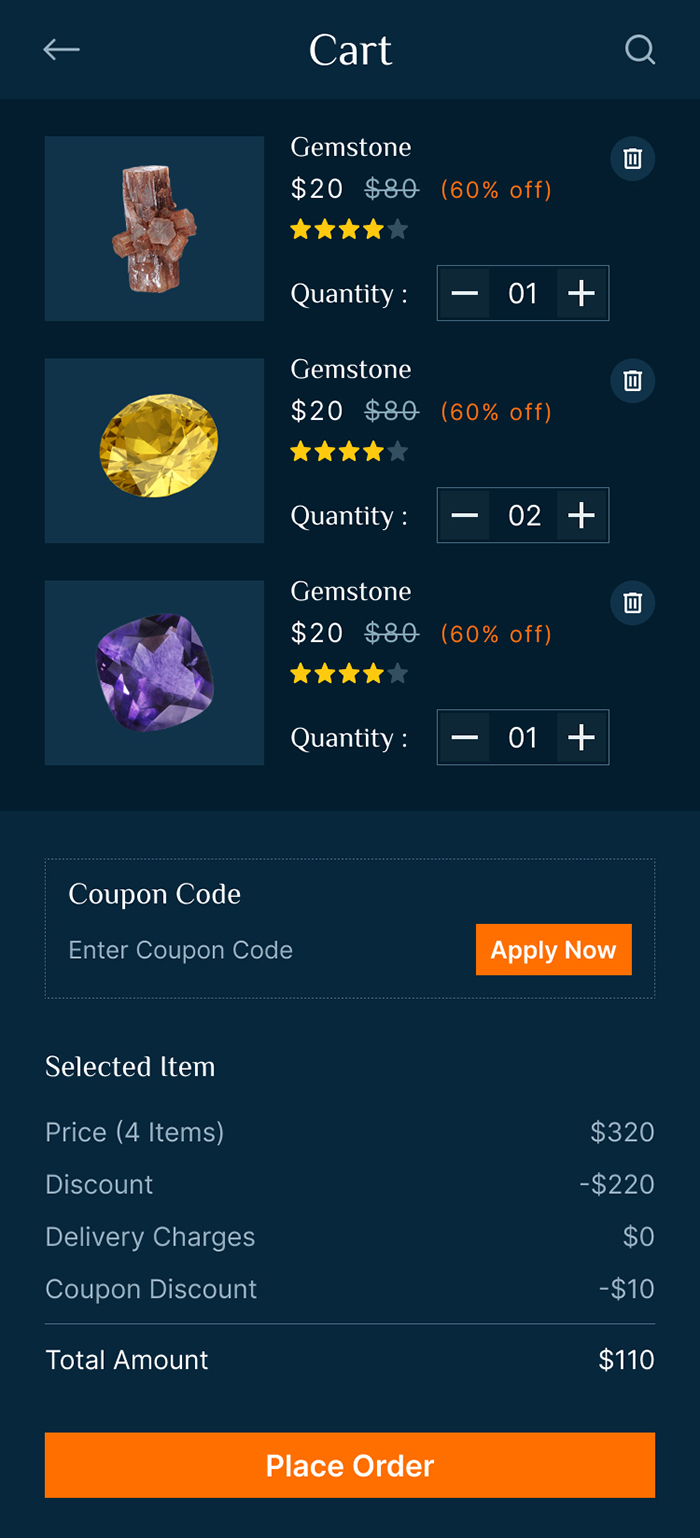Screen dimensions: 700x1538
Task: Decrease the yellow gemstone quantity
Action: tap(465, 515)
